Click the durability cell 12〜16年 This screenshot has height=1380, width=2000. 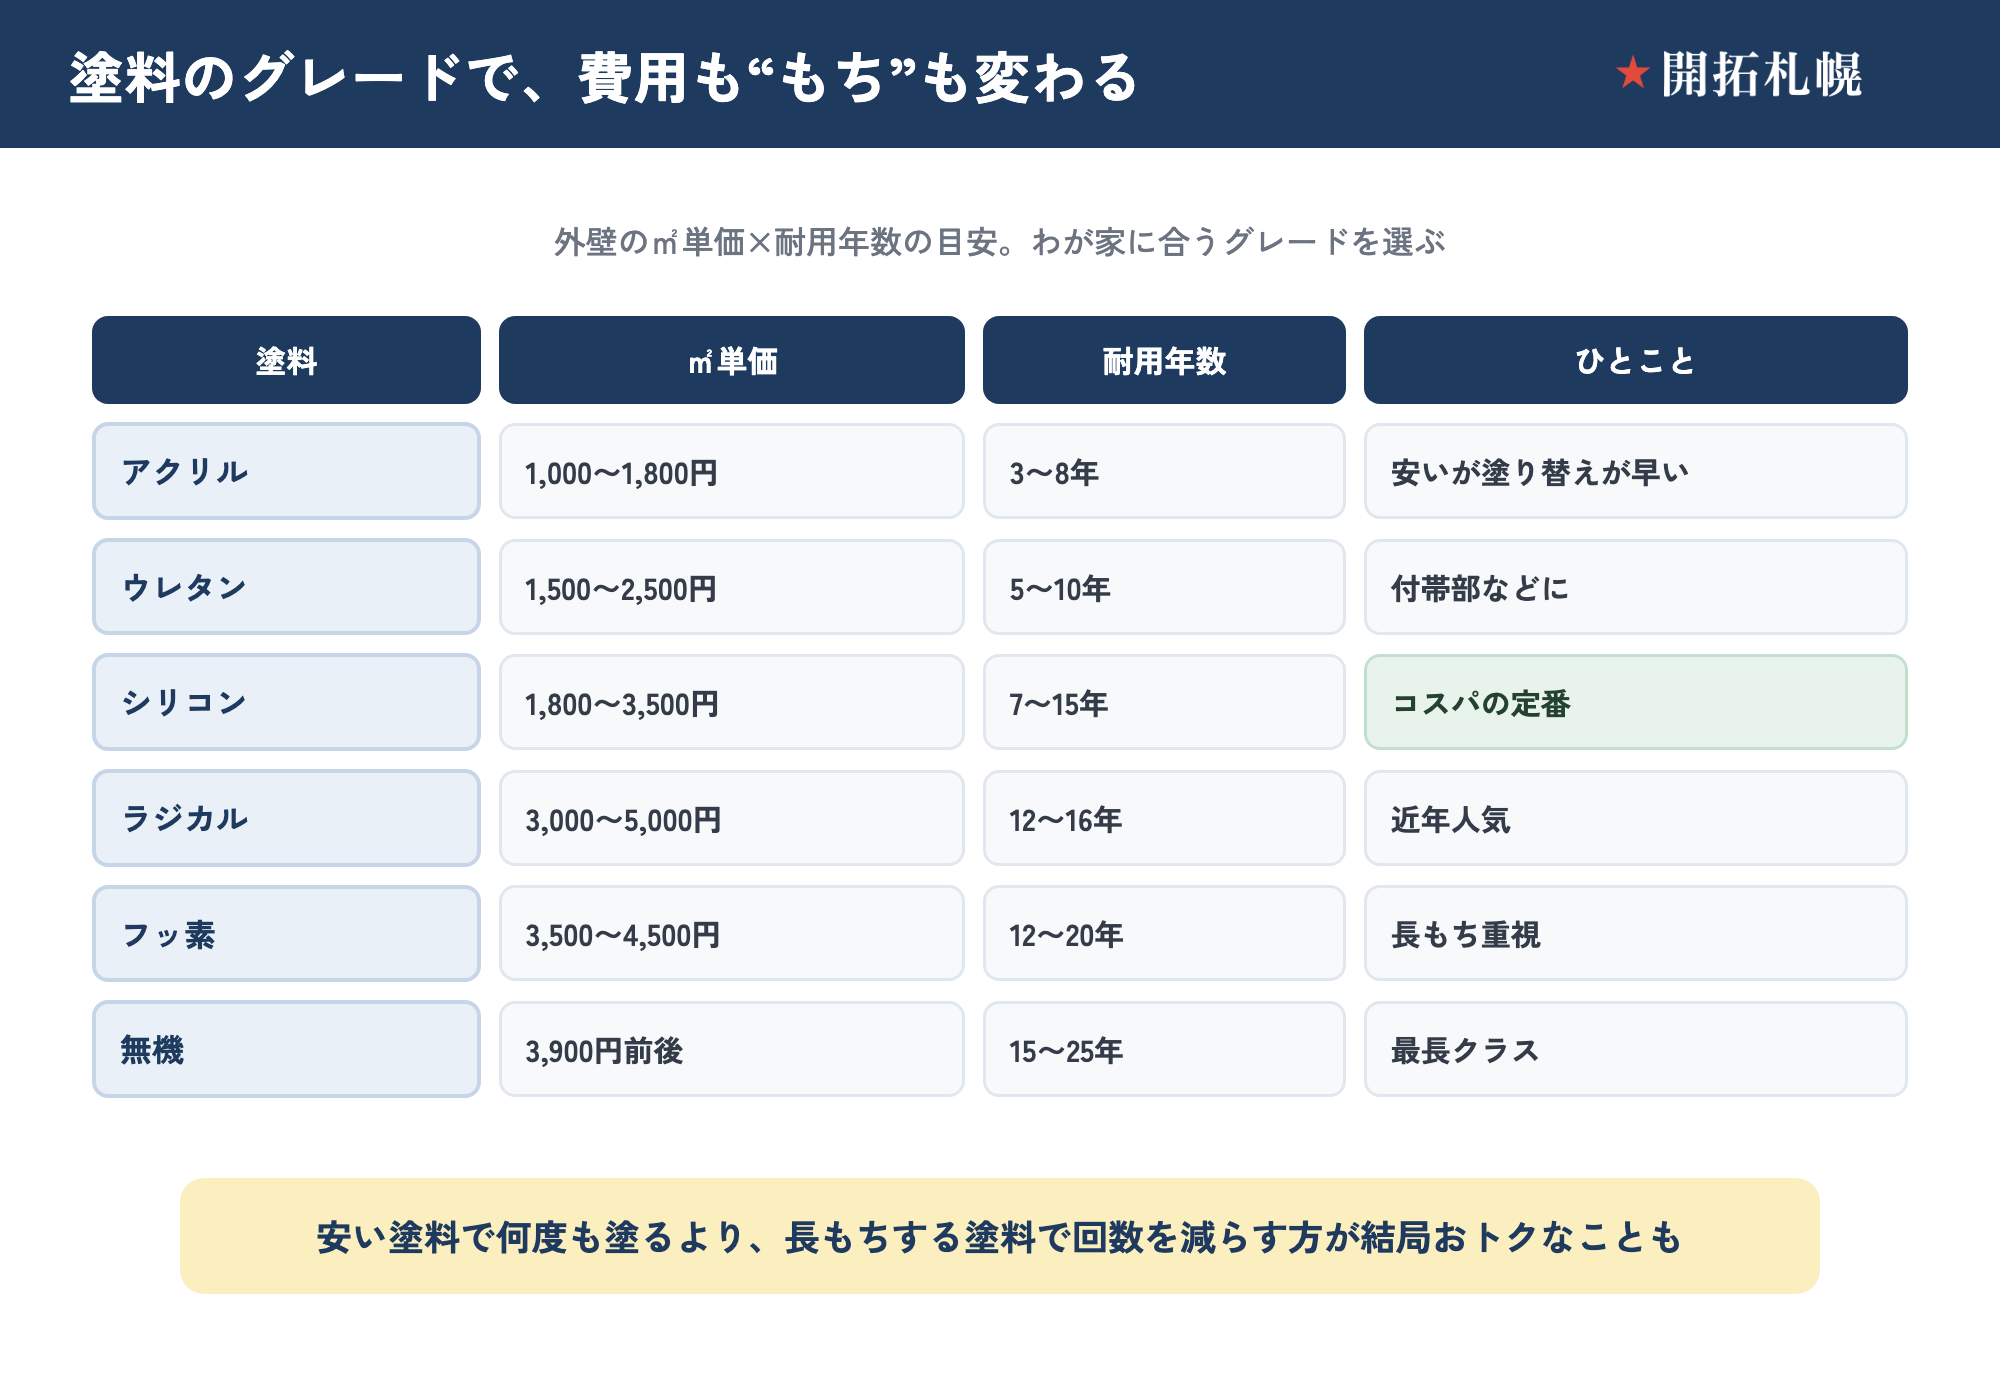[1164, 818]
